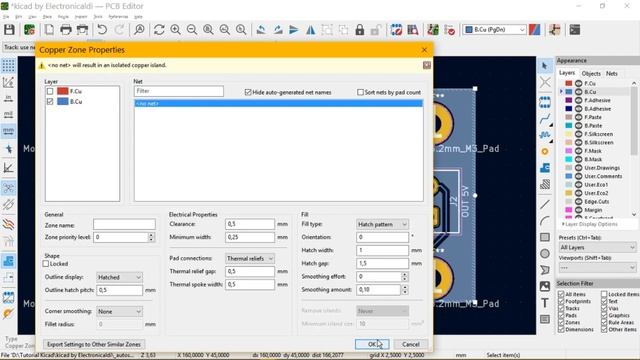
Task: Select the Draw Circle tool
Action: [545, 253]
